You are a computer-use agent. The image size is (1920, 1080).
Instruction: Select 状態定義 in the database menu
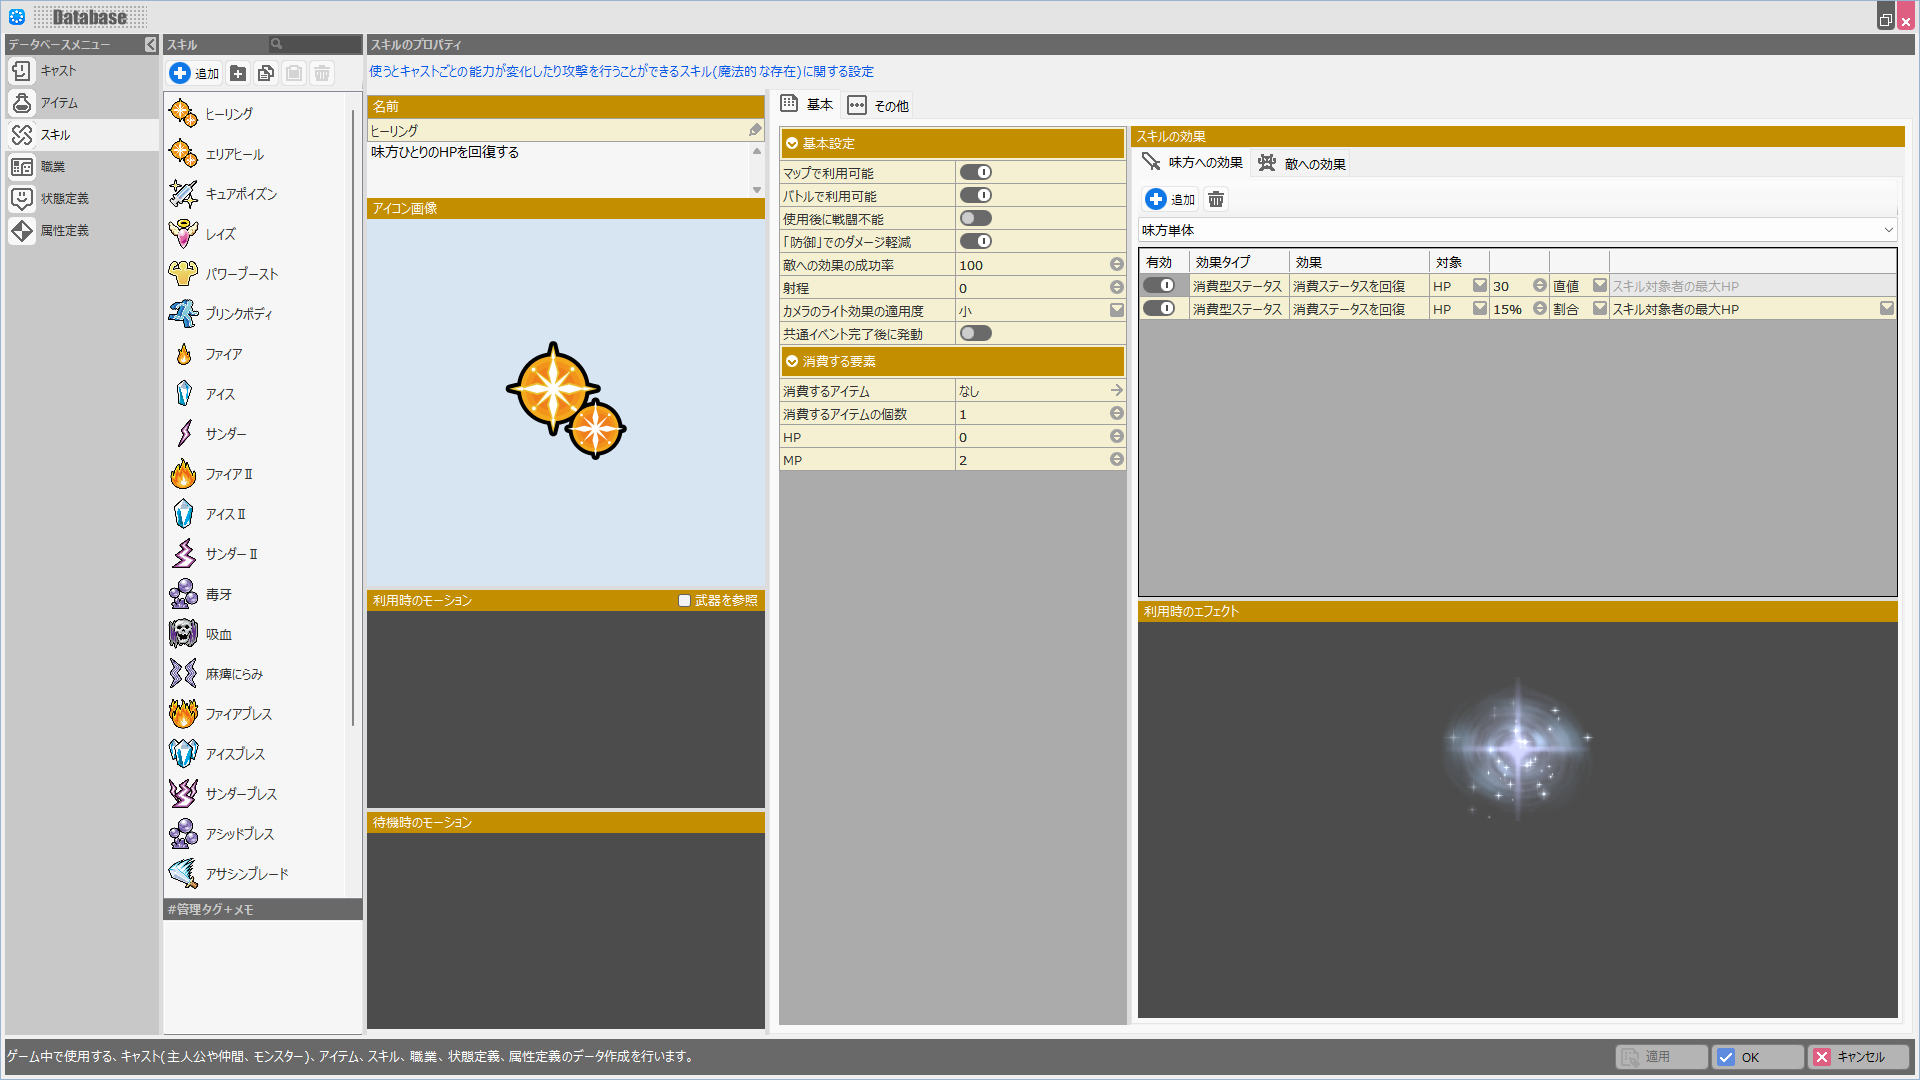tap(63, 199)
